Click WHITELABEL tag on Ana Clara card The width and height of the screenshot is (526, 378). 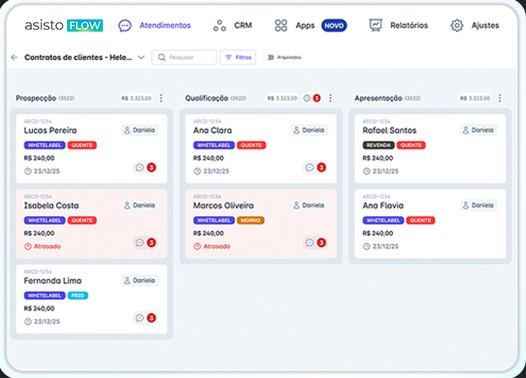click(x=214, y=145)
